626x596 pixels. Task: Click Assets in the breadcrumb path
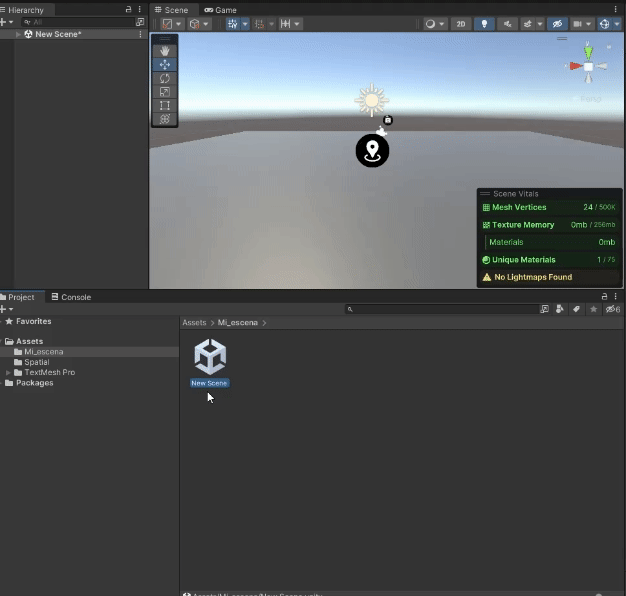[194, 323]
